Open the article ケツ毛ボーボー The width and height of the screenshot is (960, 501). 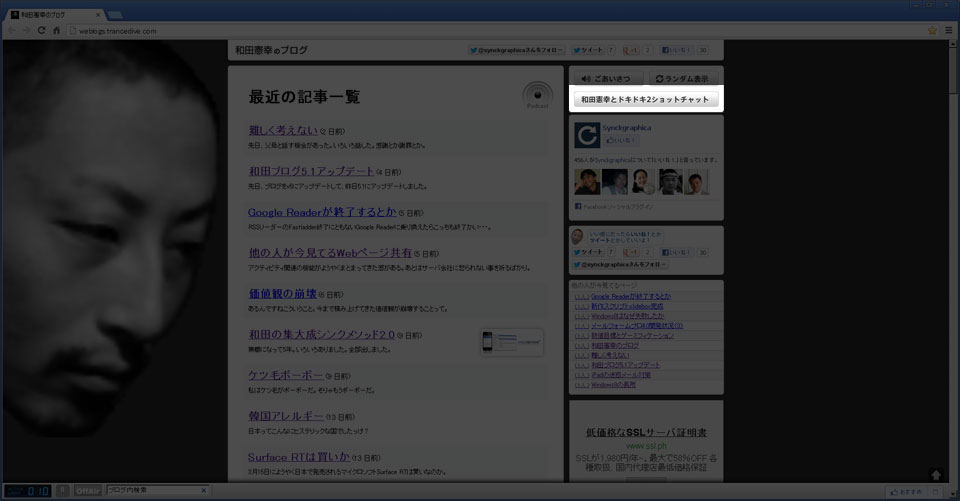coord(285,375)
